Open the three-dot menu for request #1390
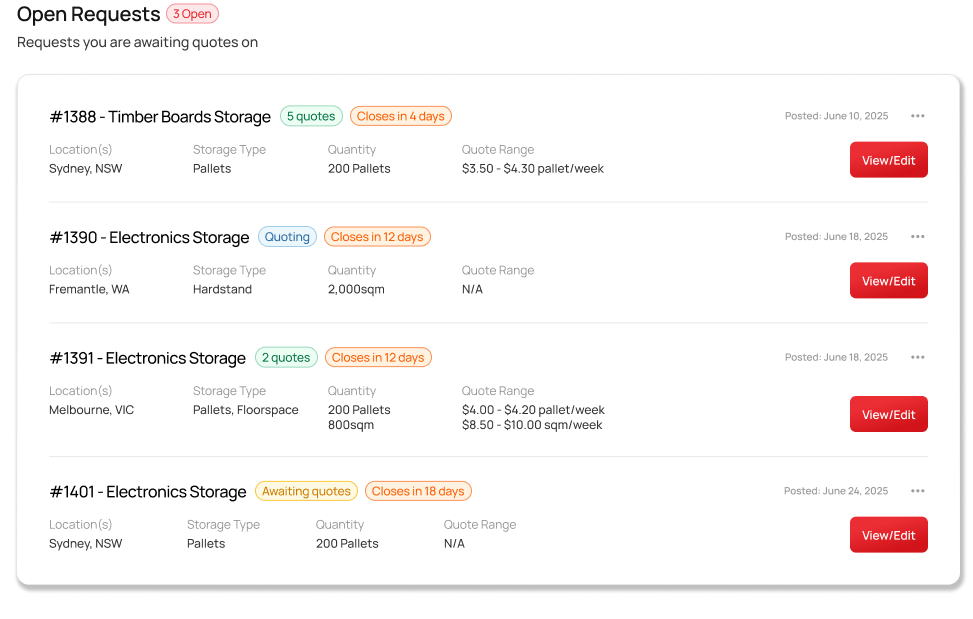973x619 pixels. (x=917, y=237)
